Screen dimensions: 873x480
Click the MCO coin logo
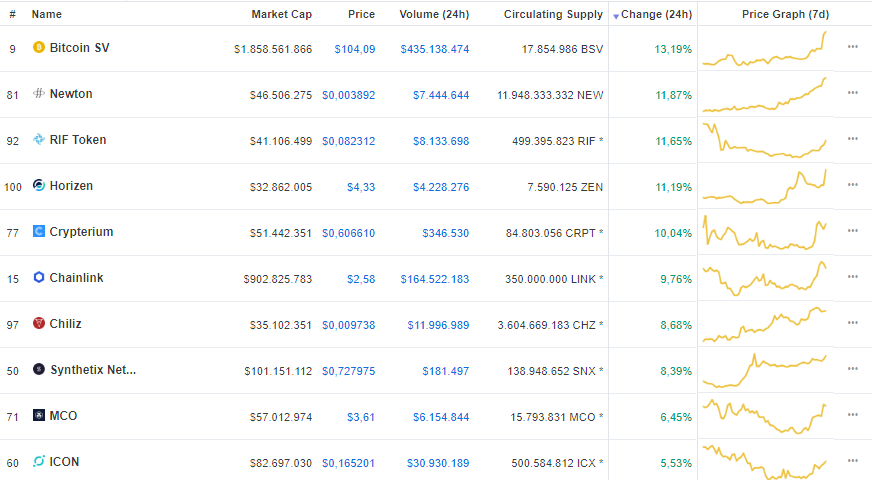point(38,415)
